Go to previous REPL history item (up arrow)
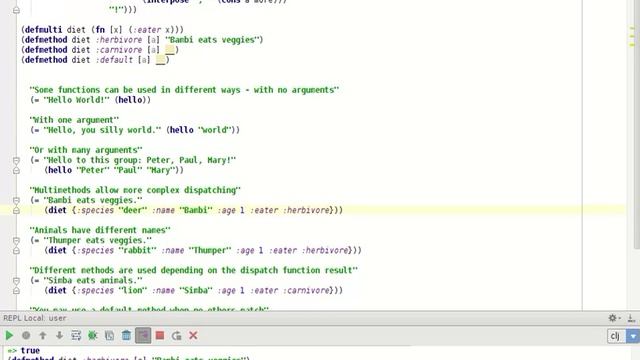Image resolution: width=640 pixels, height=360 pixels. point(43,336)
